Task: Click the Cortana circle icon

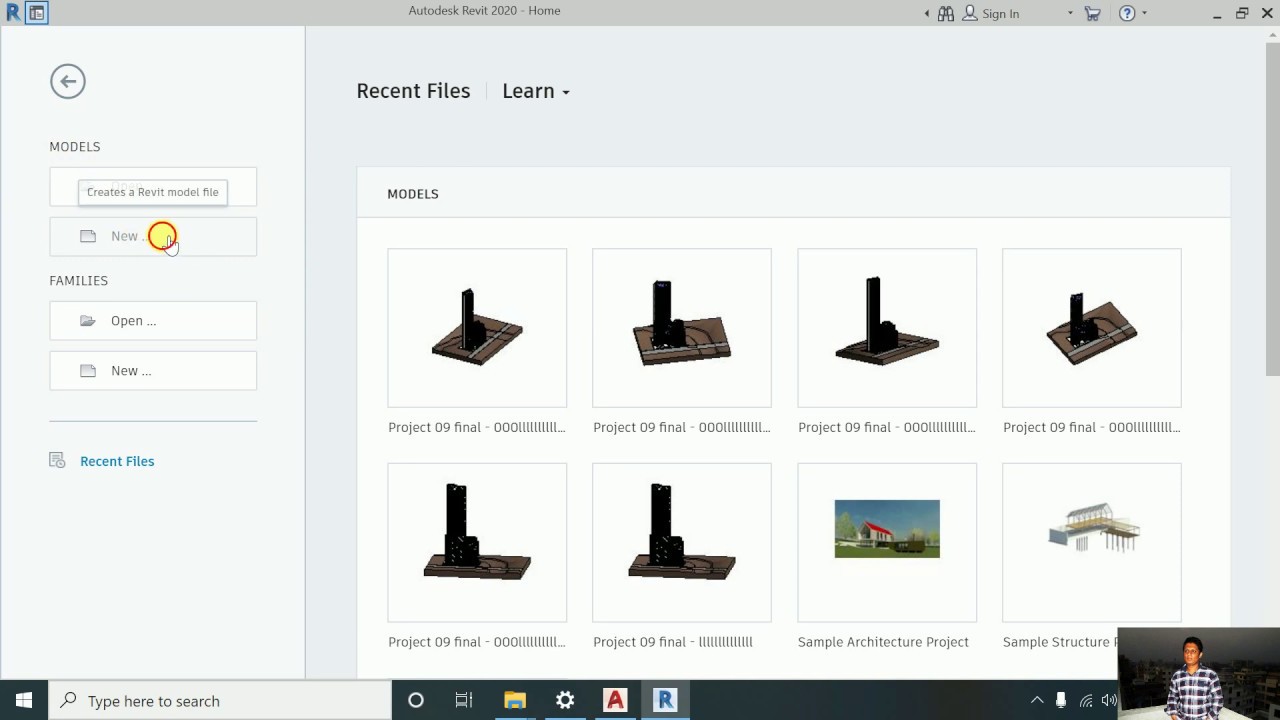Action: (416, 701)
